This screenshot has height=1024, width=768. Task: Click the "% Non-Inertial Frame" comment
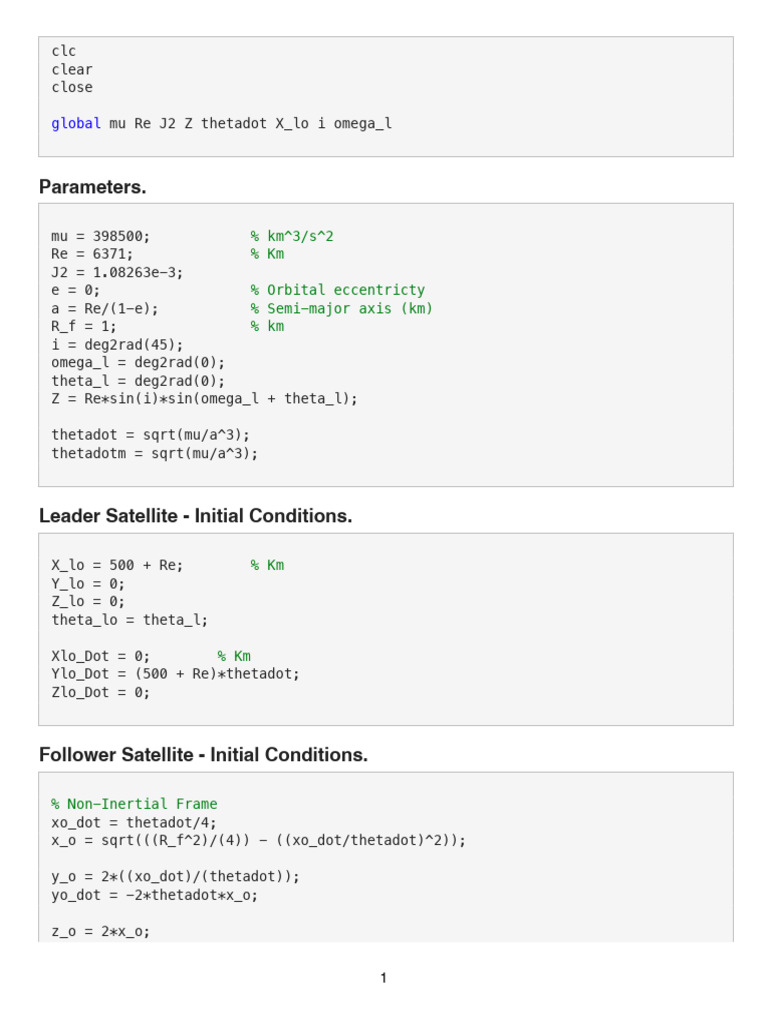pyautogui.click(x=134, y=804)
